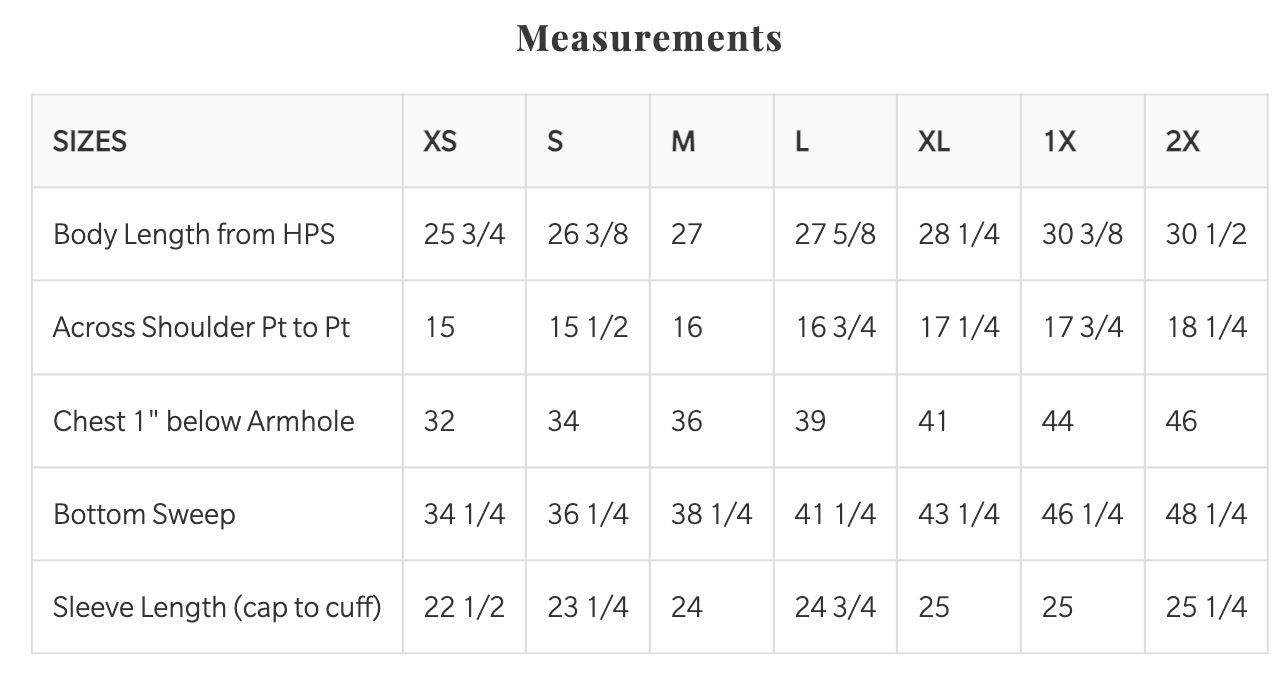Click the 1X column header
The image size is (1288, 680).
tap(1059, 141)
